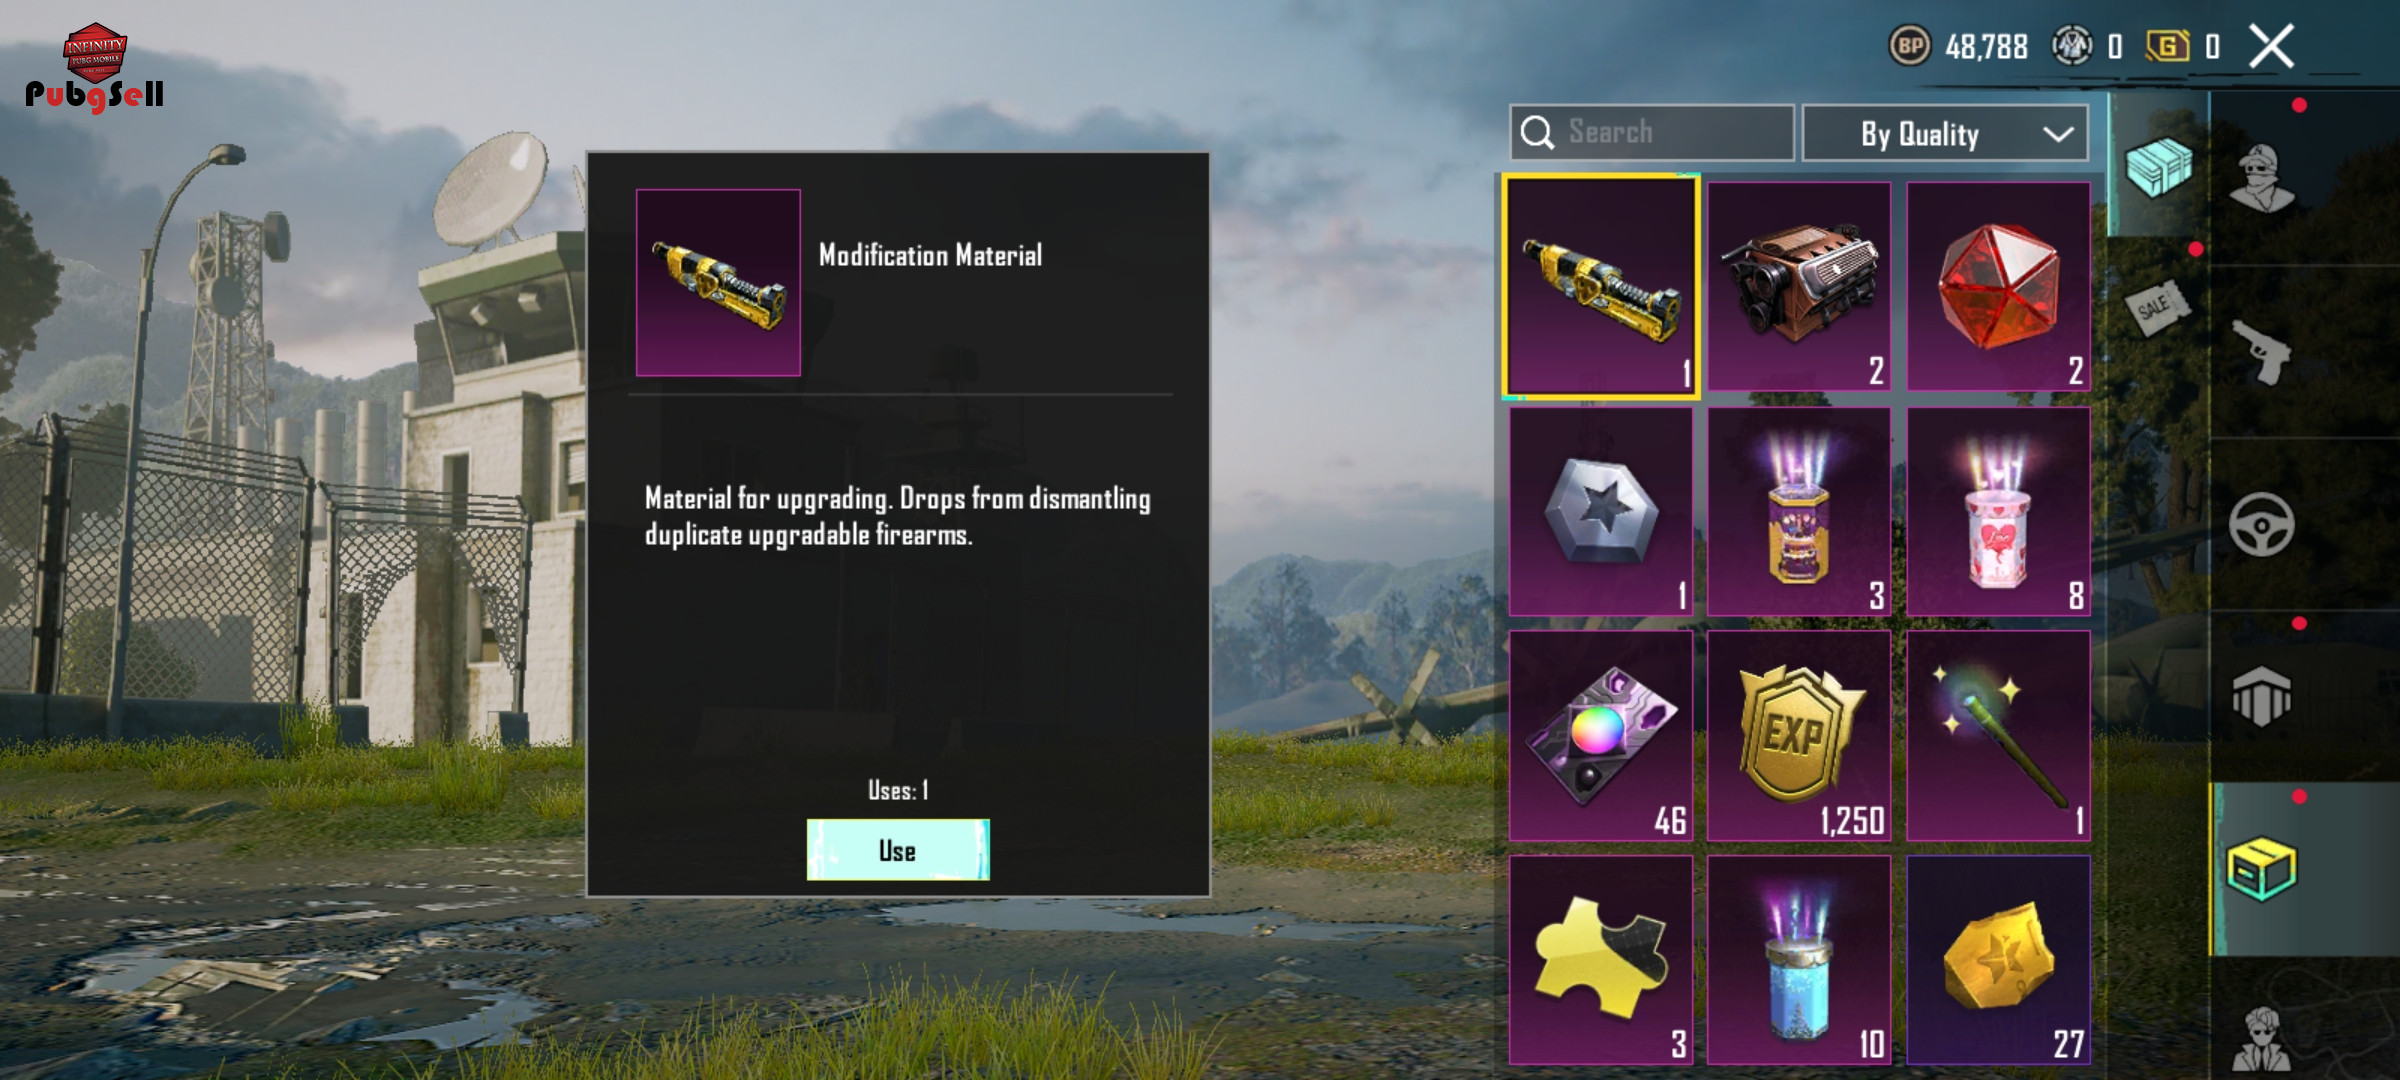Select the engine part item

click(x=1799, y=286)
